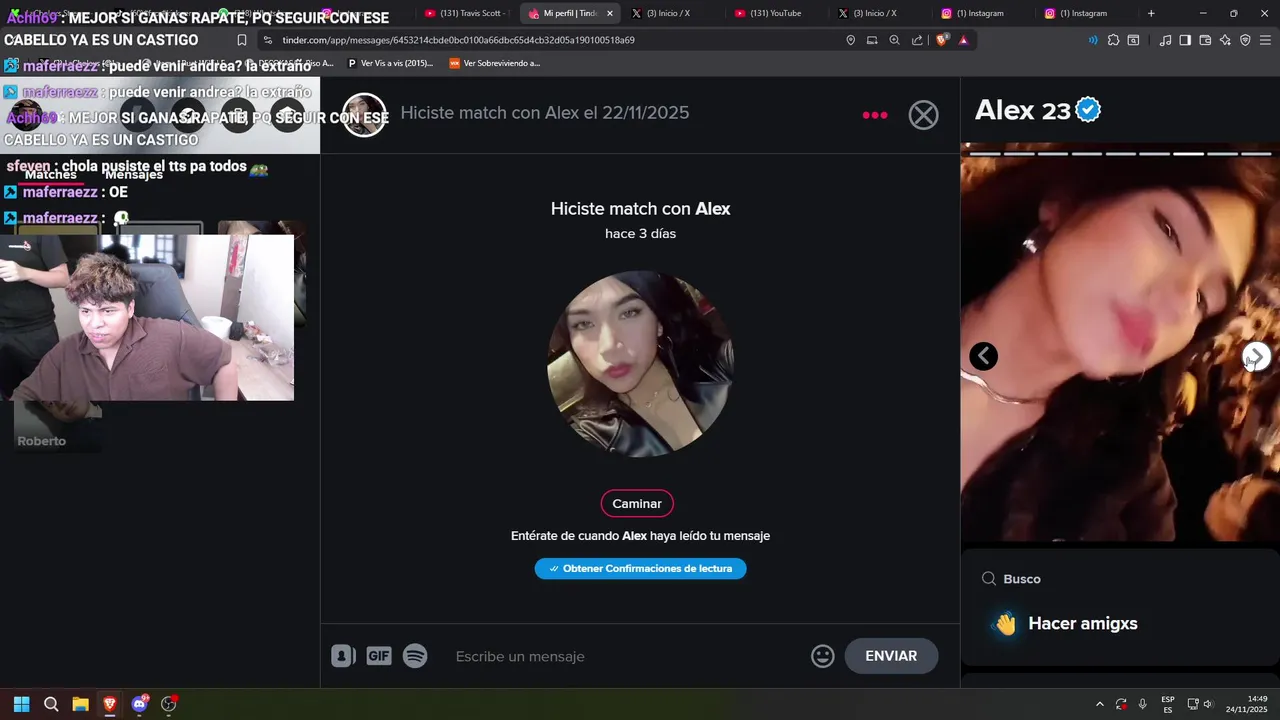1280x720 pixels.
Task: Open Alex's large circular match photo
Action: click(x=640, y=364)
